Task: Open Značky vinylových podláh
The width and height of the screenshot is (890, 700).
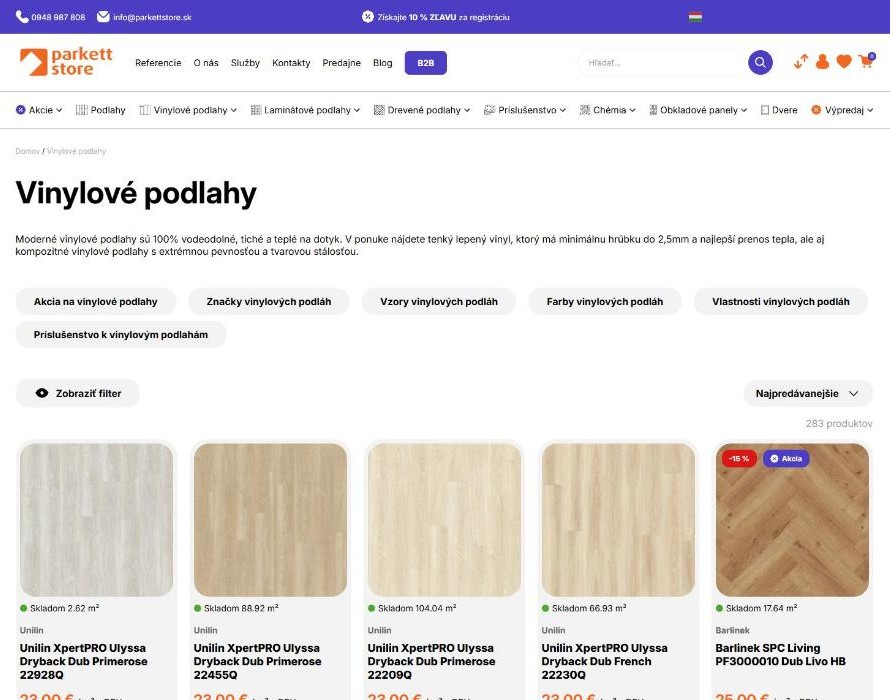Action: pyautogui.click(x=269, y=301)
